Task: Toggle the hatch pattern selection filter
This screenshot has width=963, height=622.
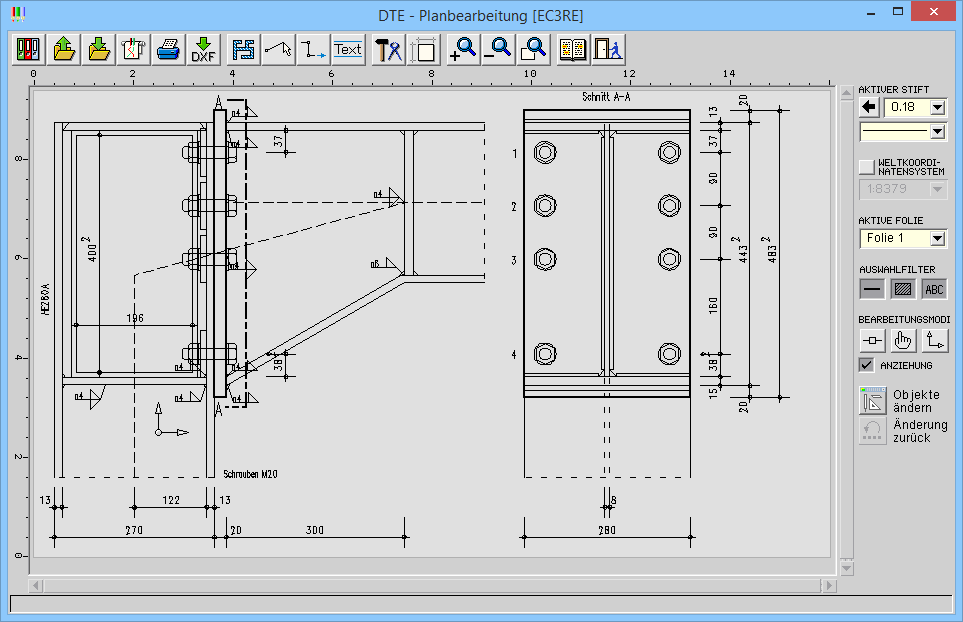Action: click(x=903, y=289)
